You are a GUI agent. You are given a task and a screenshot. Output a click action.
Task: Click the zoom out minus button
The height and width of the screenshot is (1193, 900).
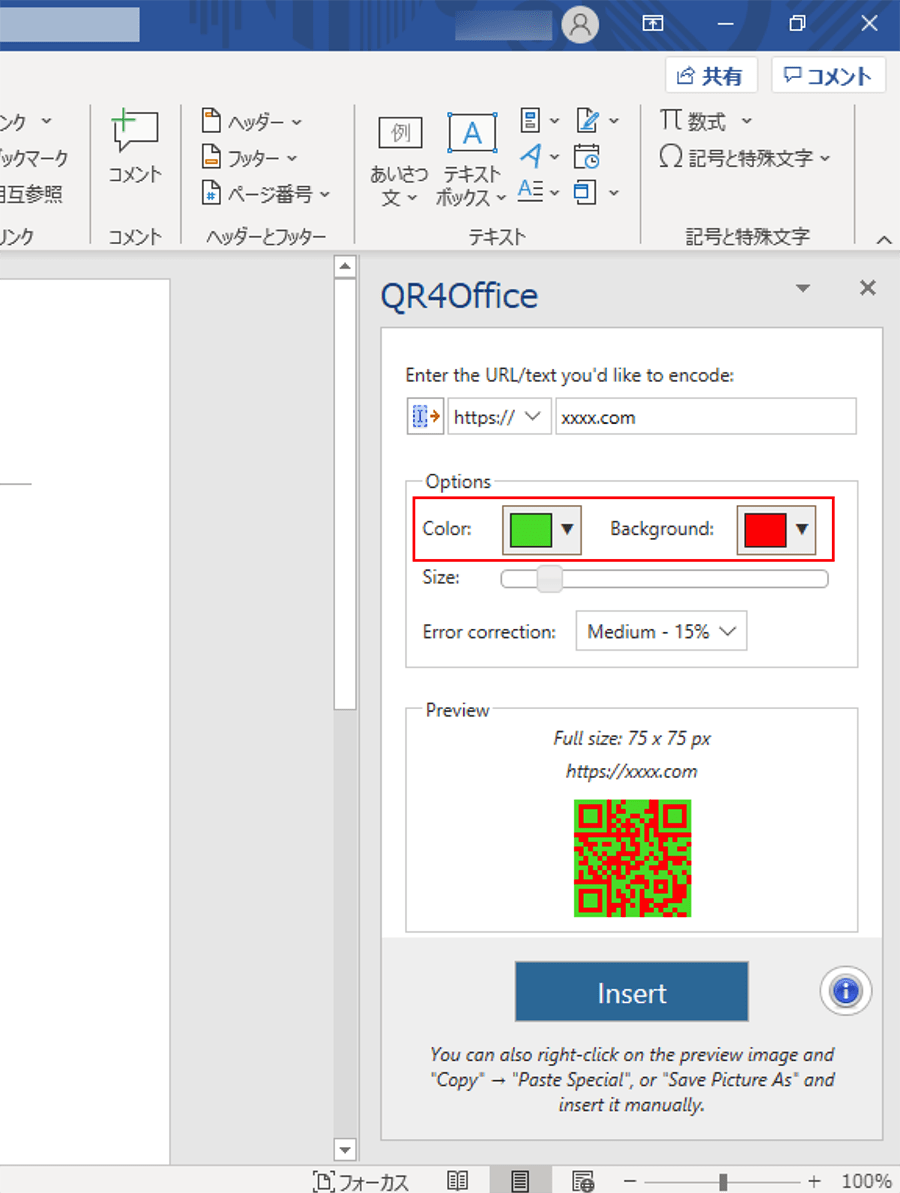coord(630,1181)
